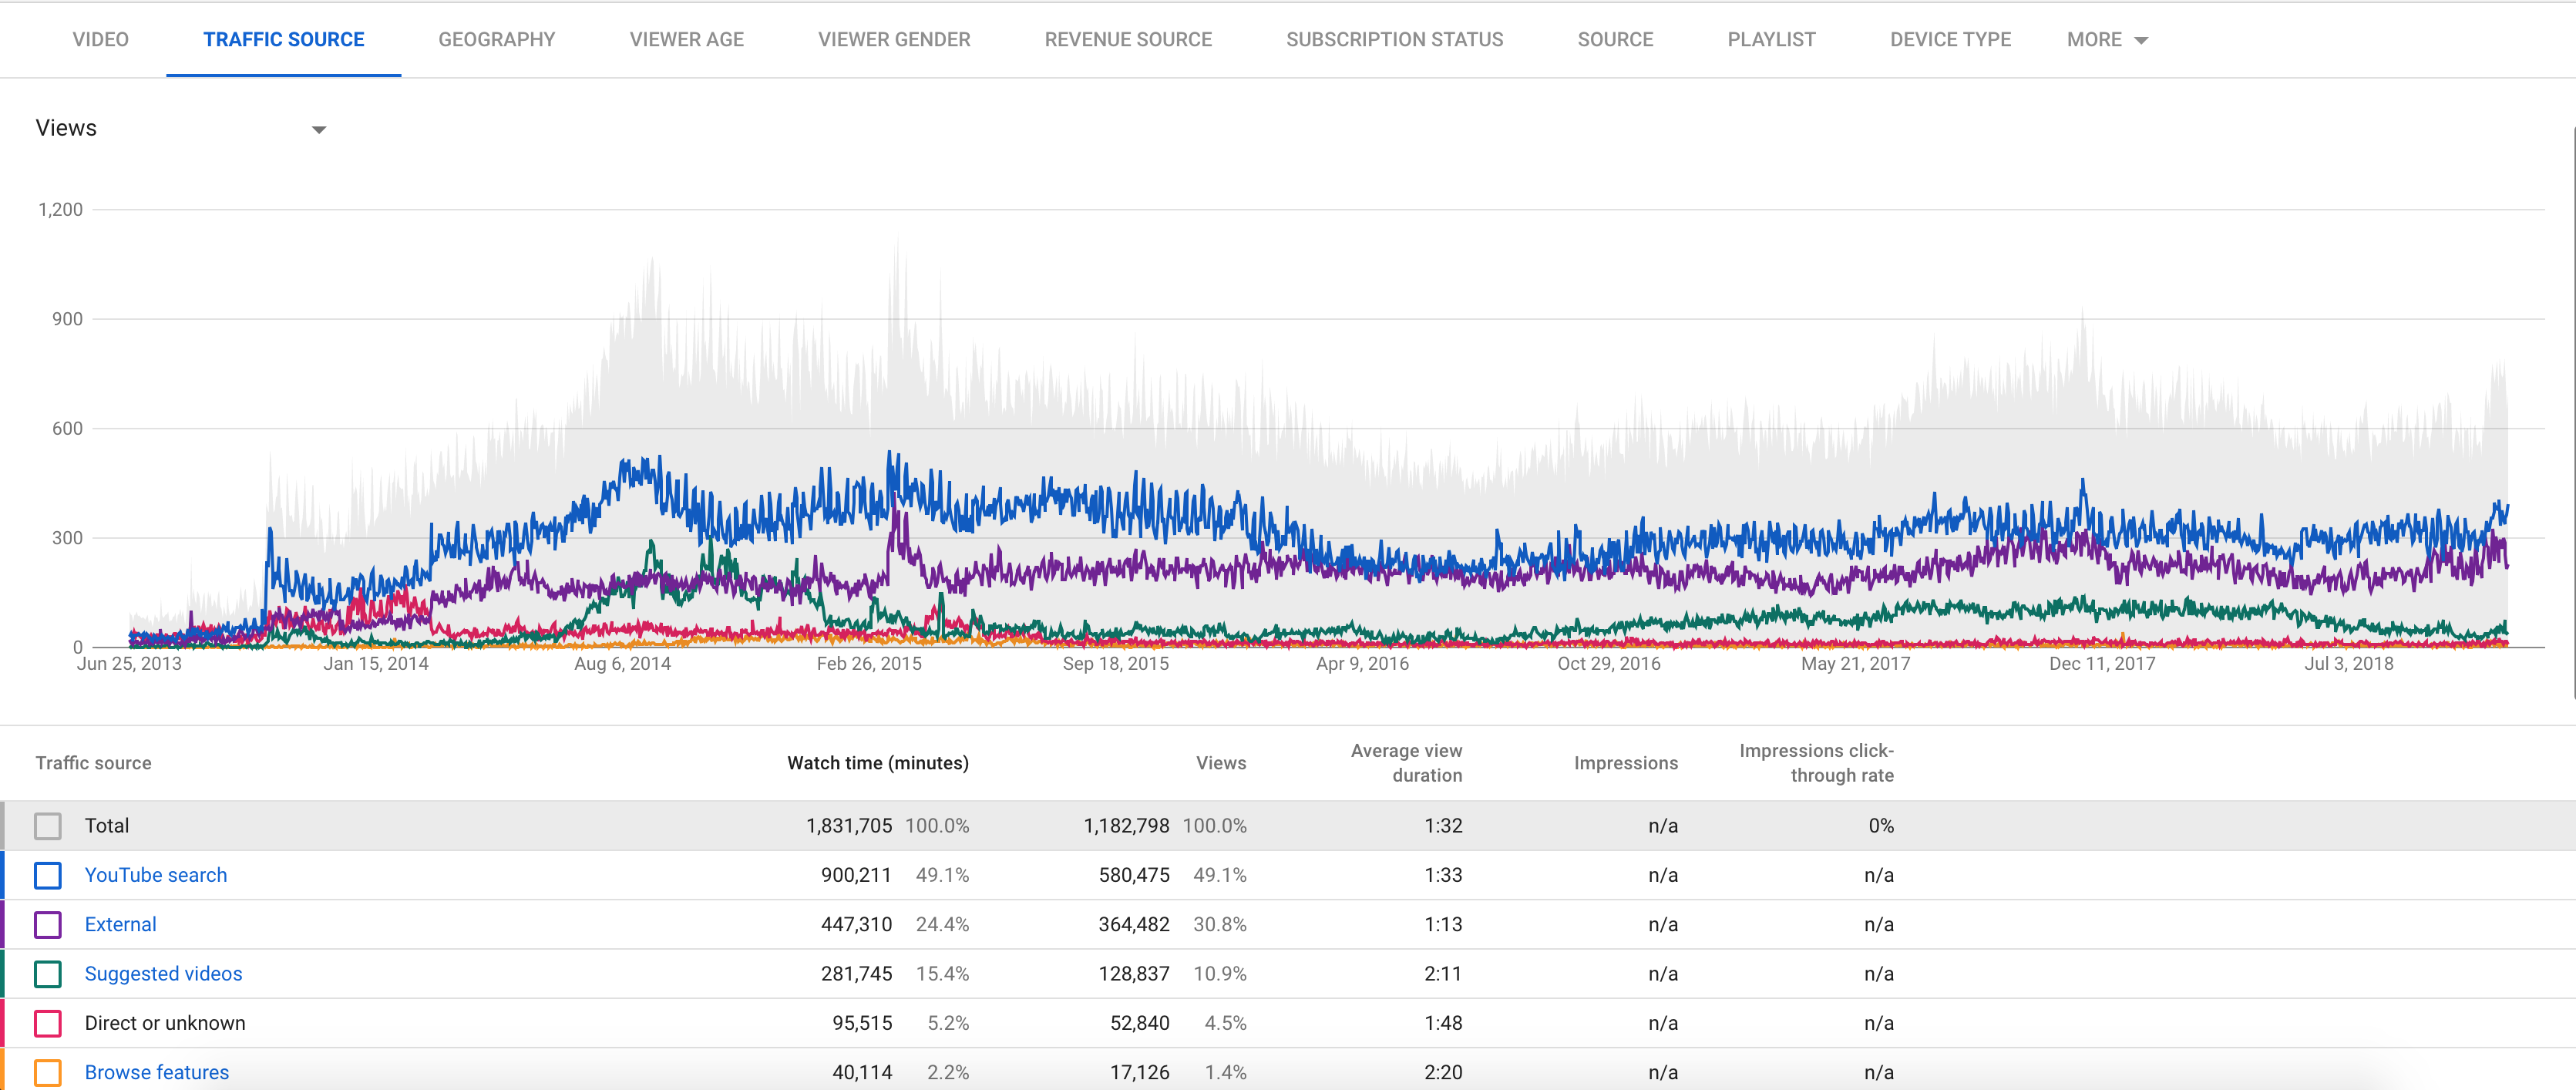
Task: Toggle the Browse features checkbox
Action: pos(47,1072)
